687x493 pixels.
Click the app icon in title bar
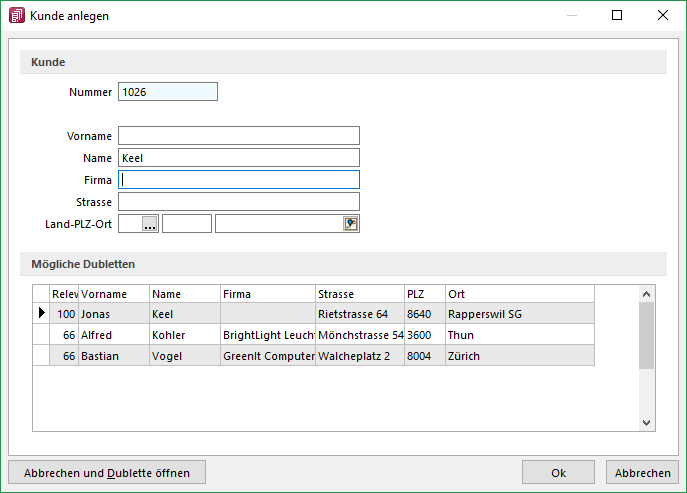pyautogui.click(x=17, y=15)
